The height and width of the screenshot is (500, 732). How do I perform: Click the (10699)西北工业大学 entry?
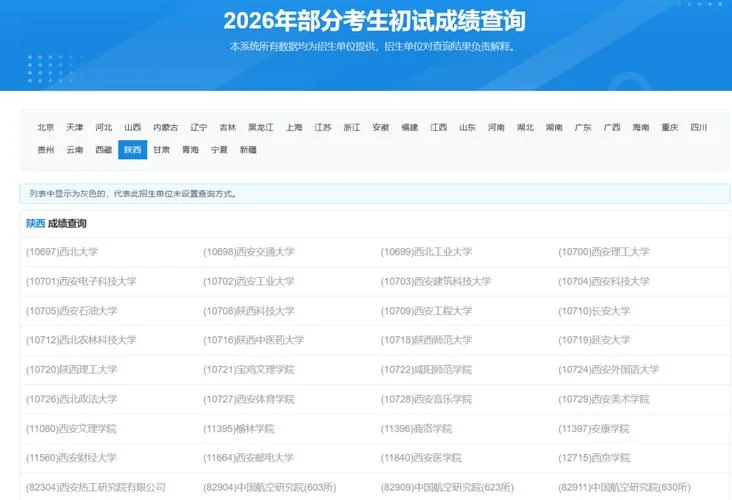point(426,252)
